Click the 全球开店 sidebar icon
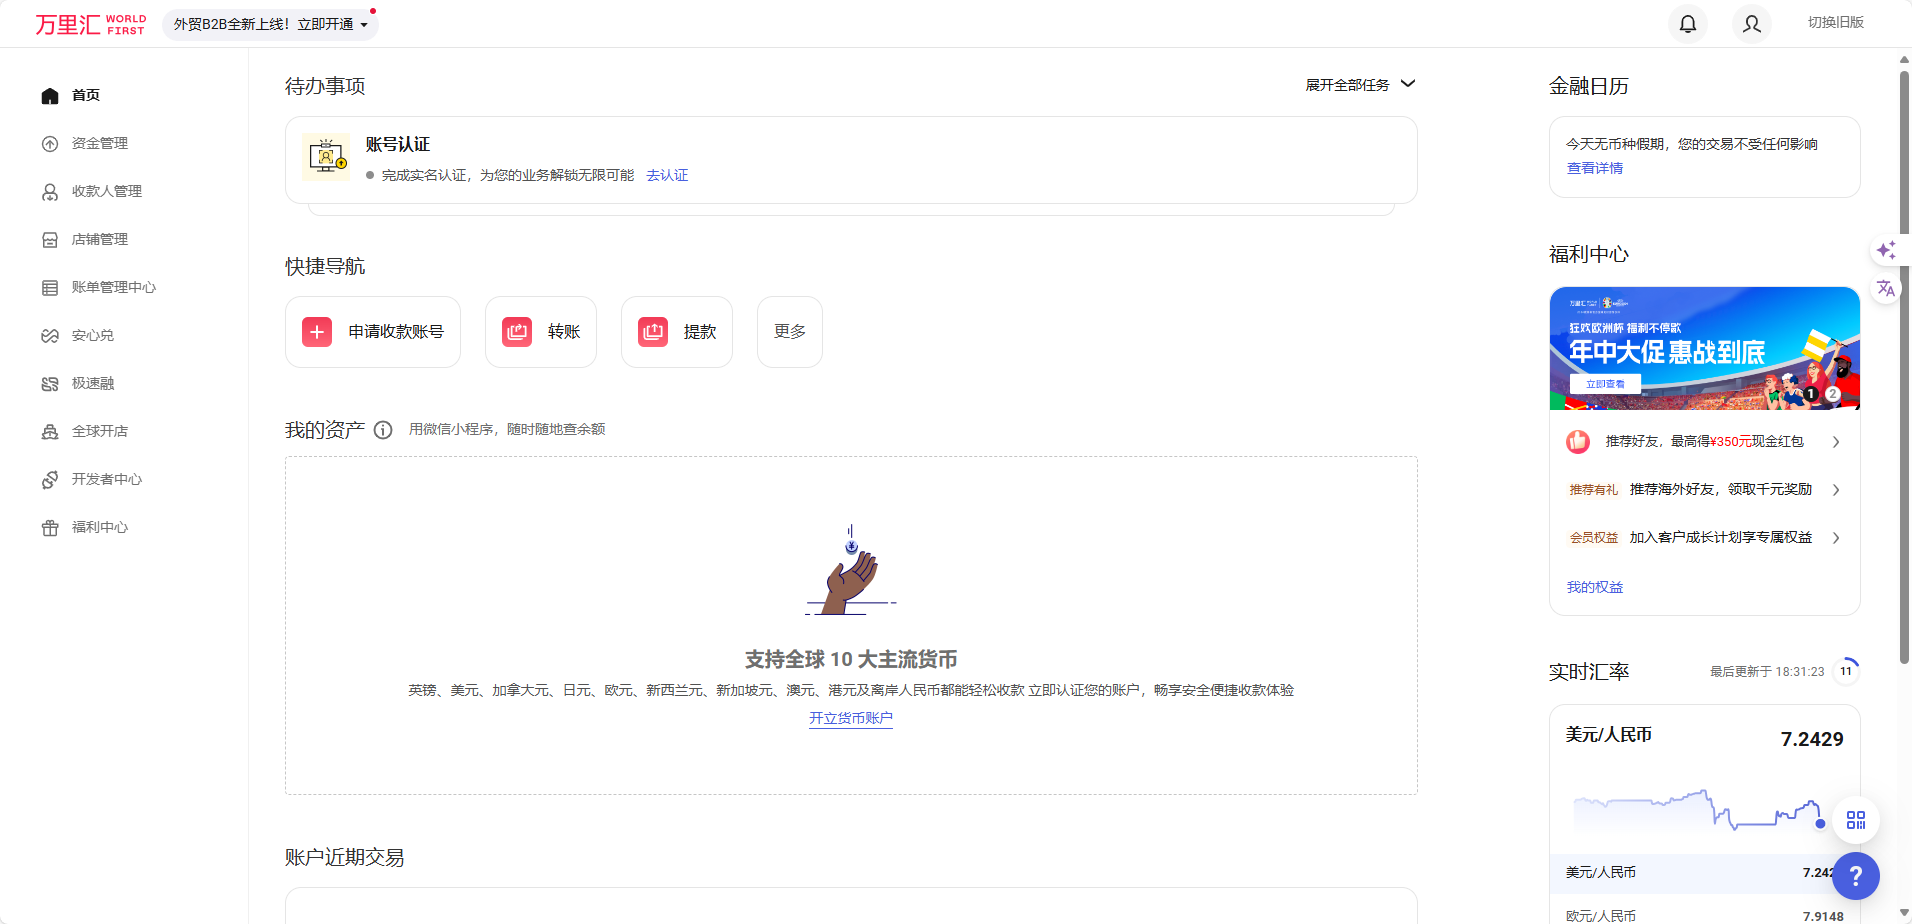Image resolution: width=1912 pixels, height=924 pixels. [x=50, y=431]
